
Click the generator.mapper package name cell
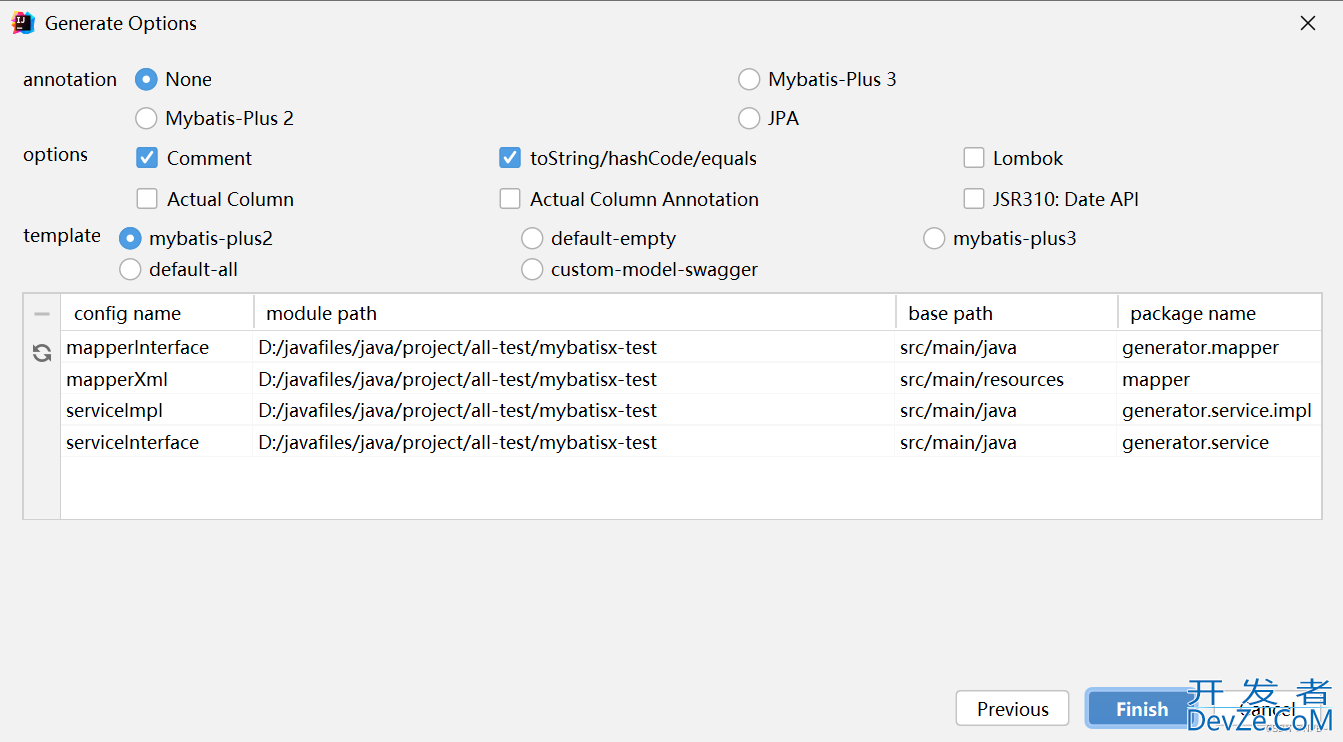[1219, 347]
